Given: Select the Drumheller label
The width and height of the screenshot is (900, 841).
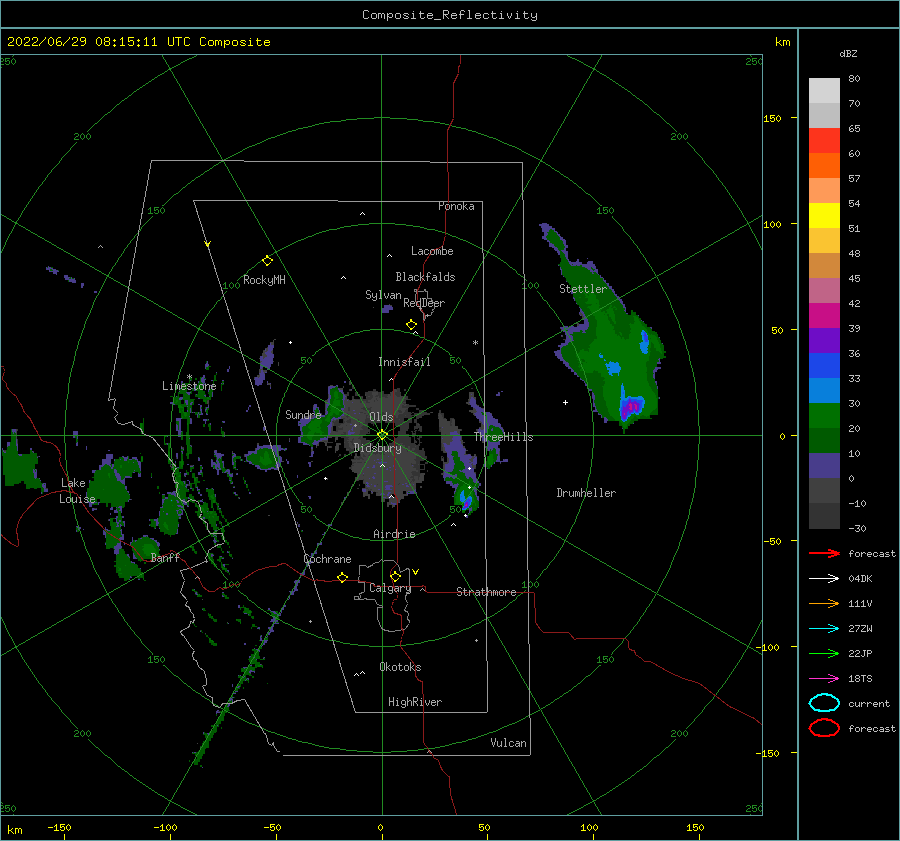Looking at the screenshot, I should point(586,493).
